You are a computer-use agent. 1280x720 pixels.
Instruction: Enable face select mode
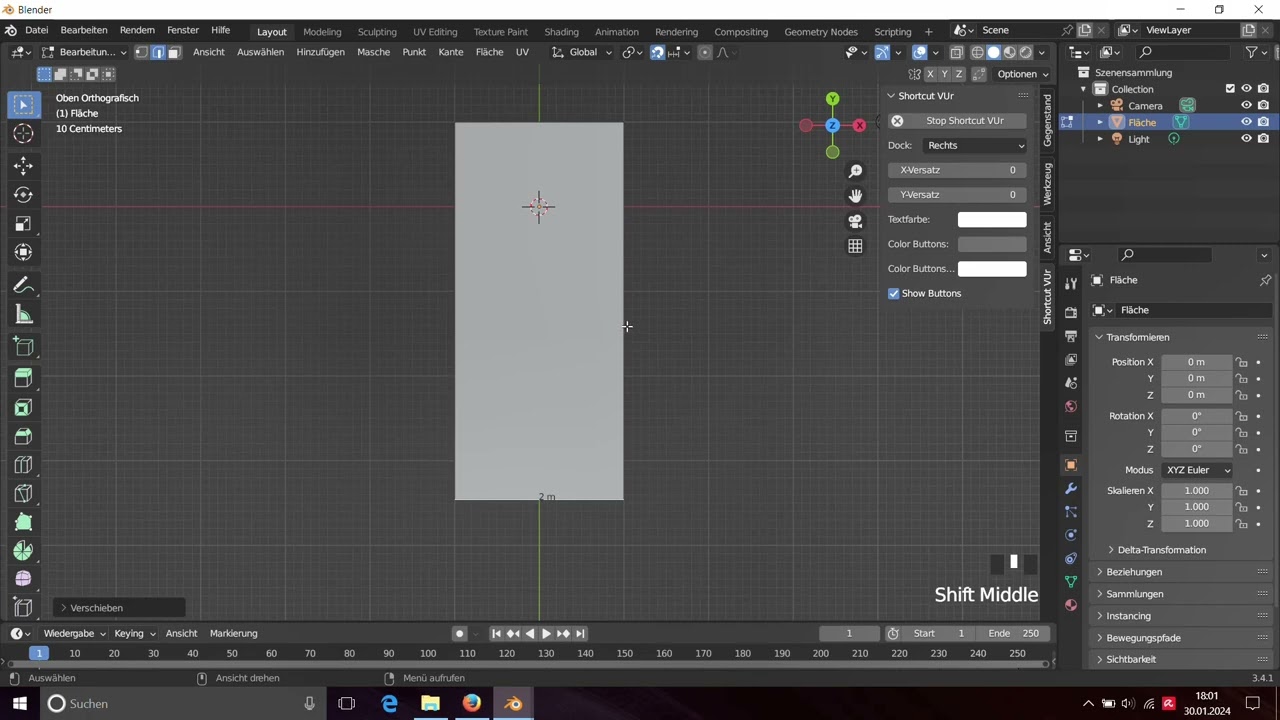pos(174,52)
